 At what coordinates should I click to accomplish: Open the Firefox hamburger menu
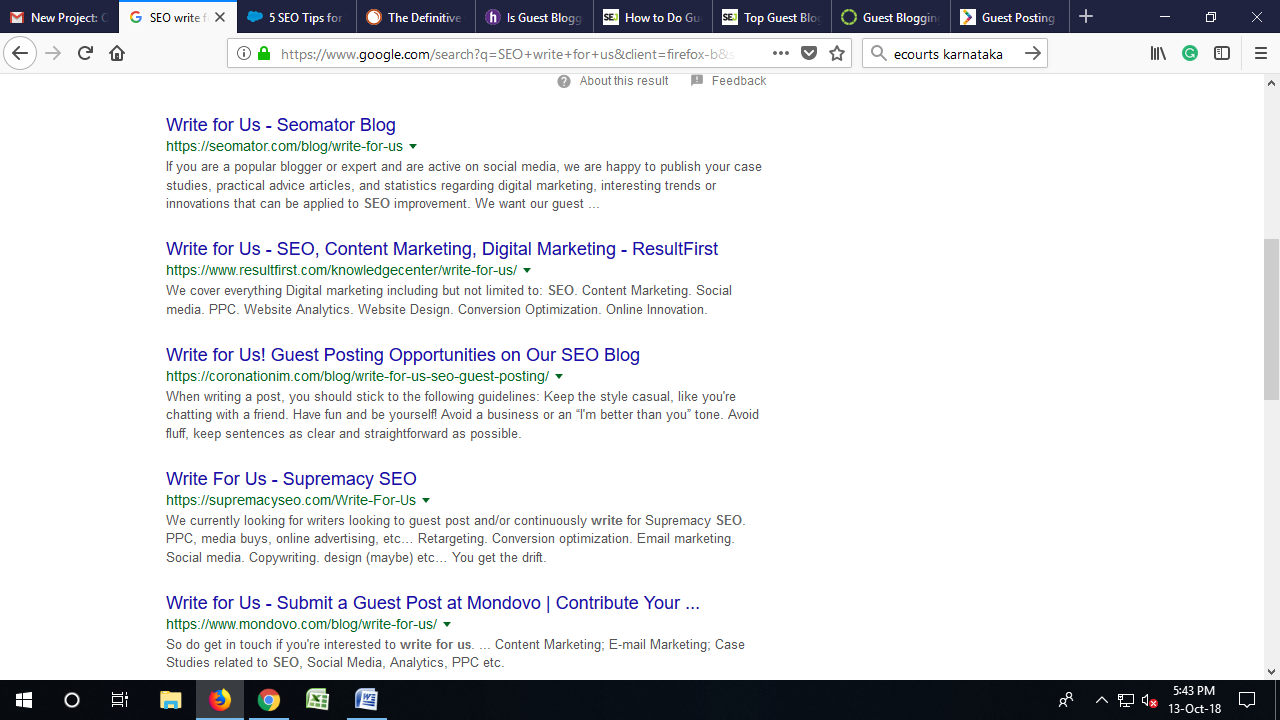click(x=1260, y=54)
